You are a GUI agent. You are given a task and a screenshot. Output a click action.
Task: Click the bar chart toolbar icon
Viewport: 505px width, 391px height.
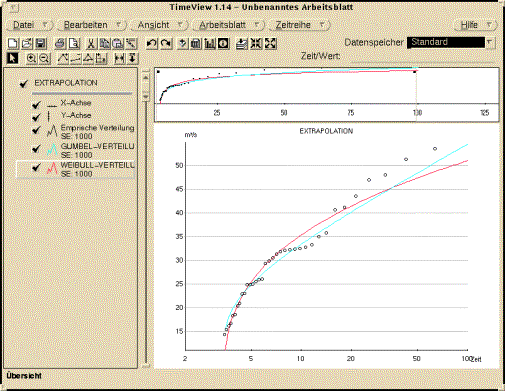tap(210, 44)
